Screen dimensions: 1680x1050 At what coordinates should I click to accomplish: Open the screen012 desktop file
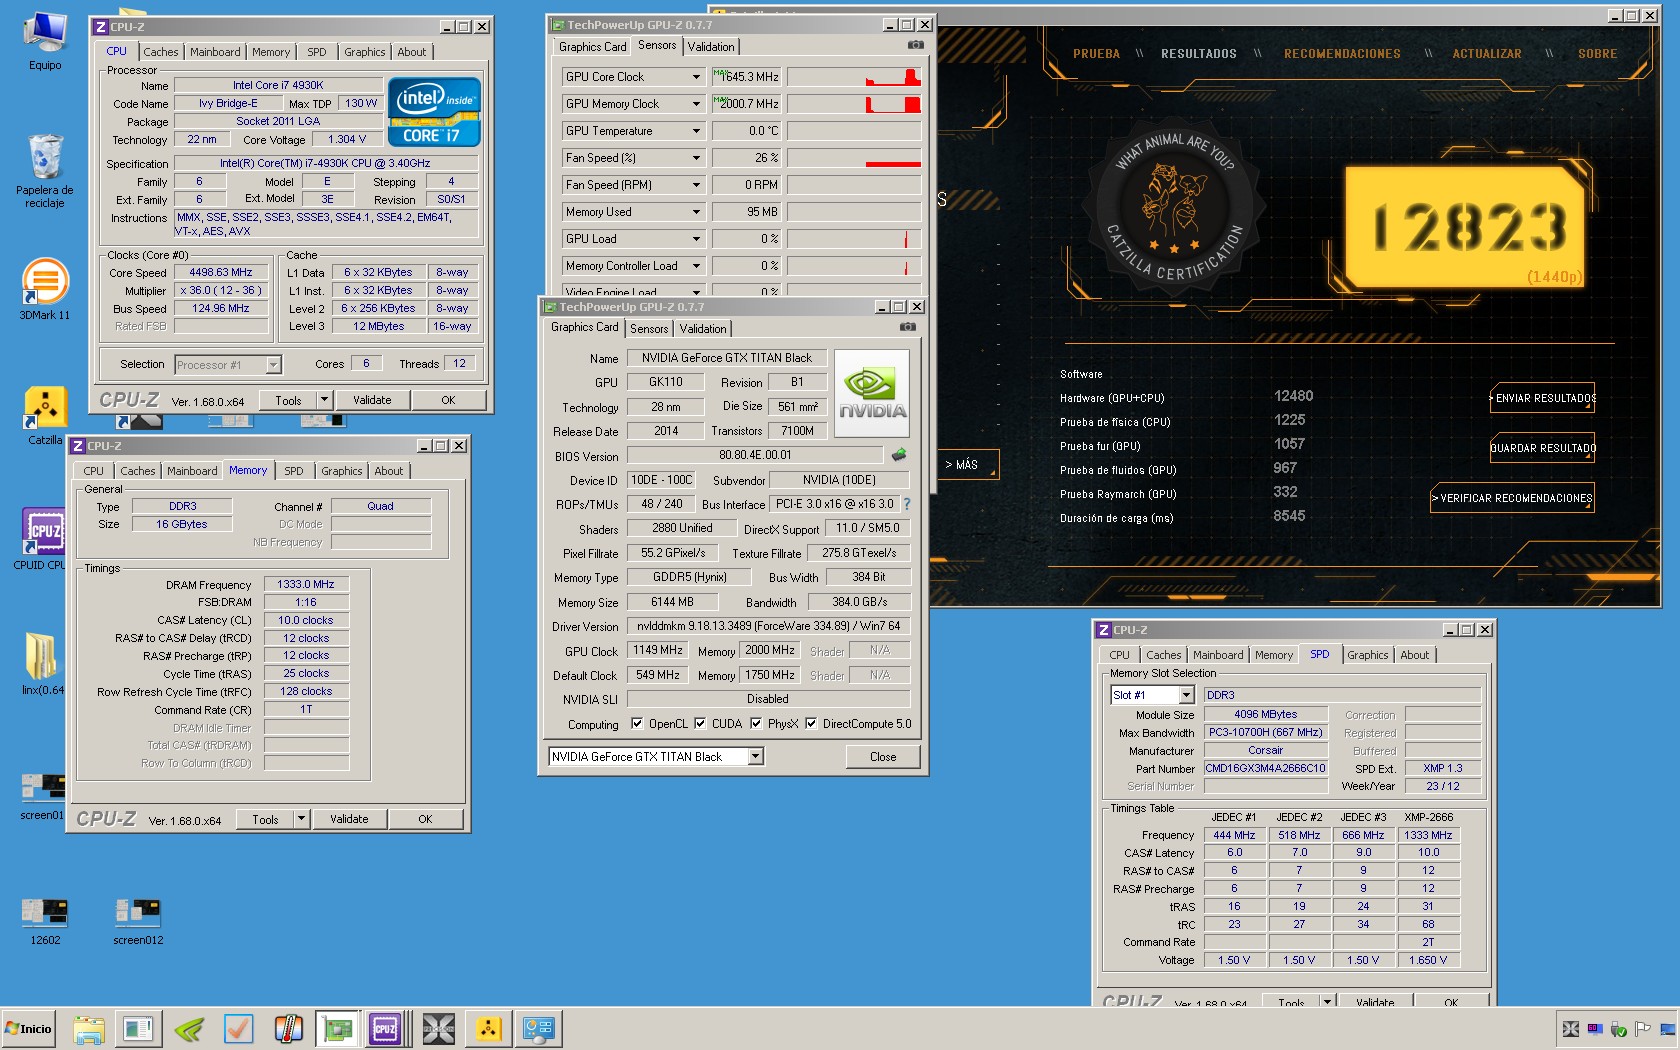coord(138,920)
